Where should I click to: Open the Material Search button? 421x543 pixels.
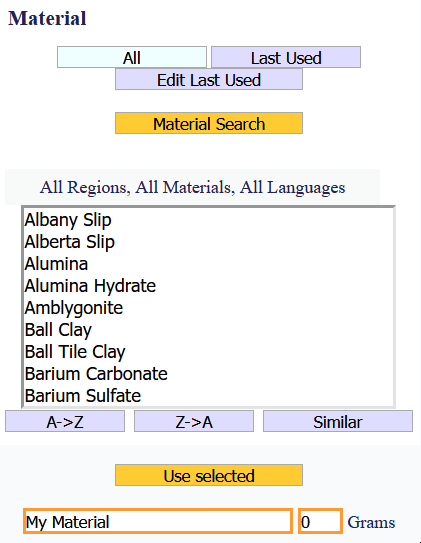209,123
